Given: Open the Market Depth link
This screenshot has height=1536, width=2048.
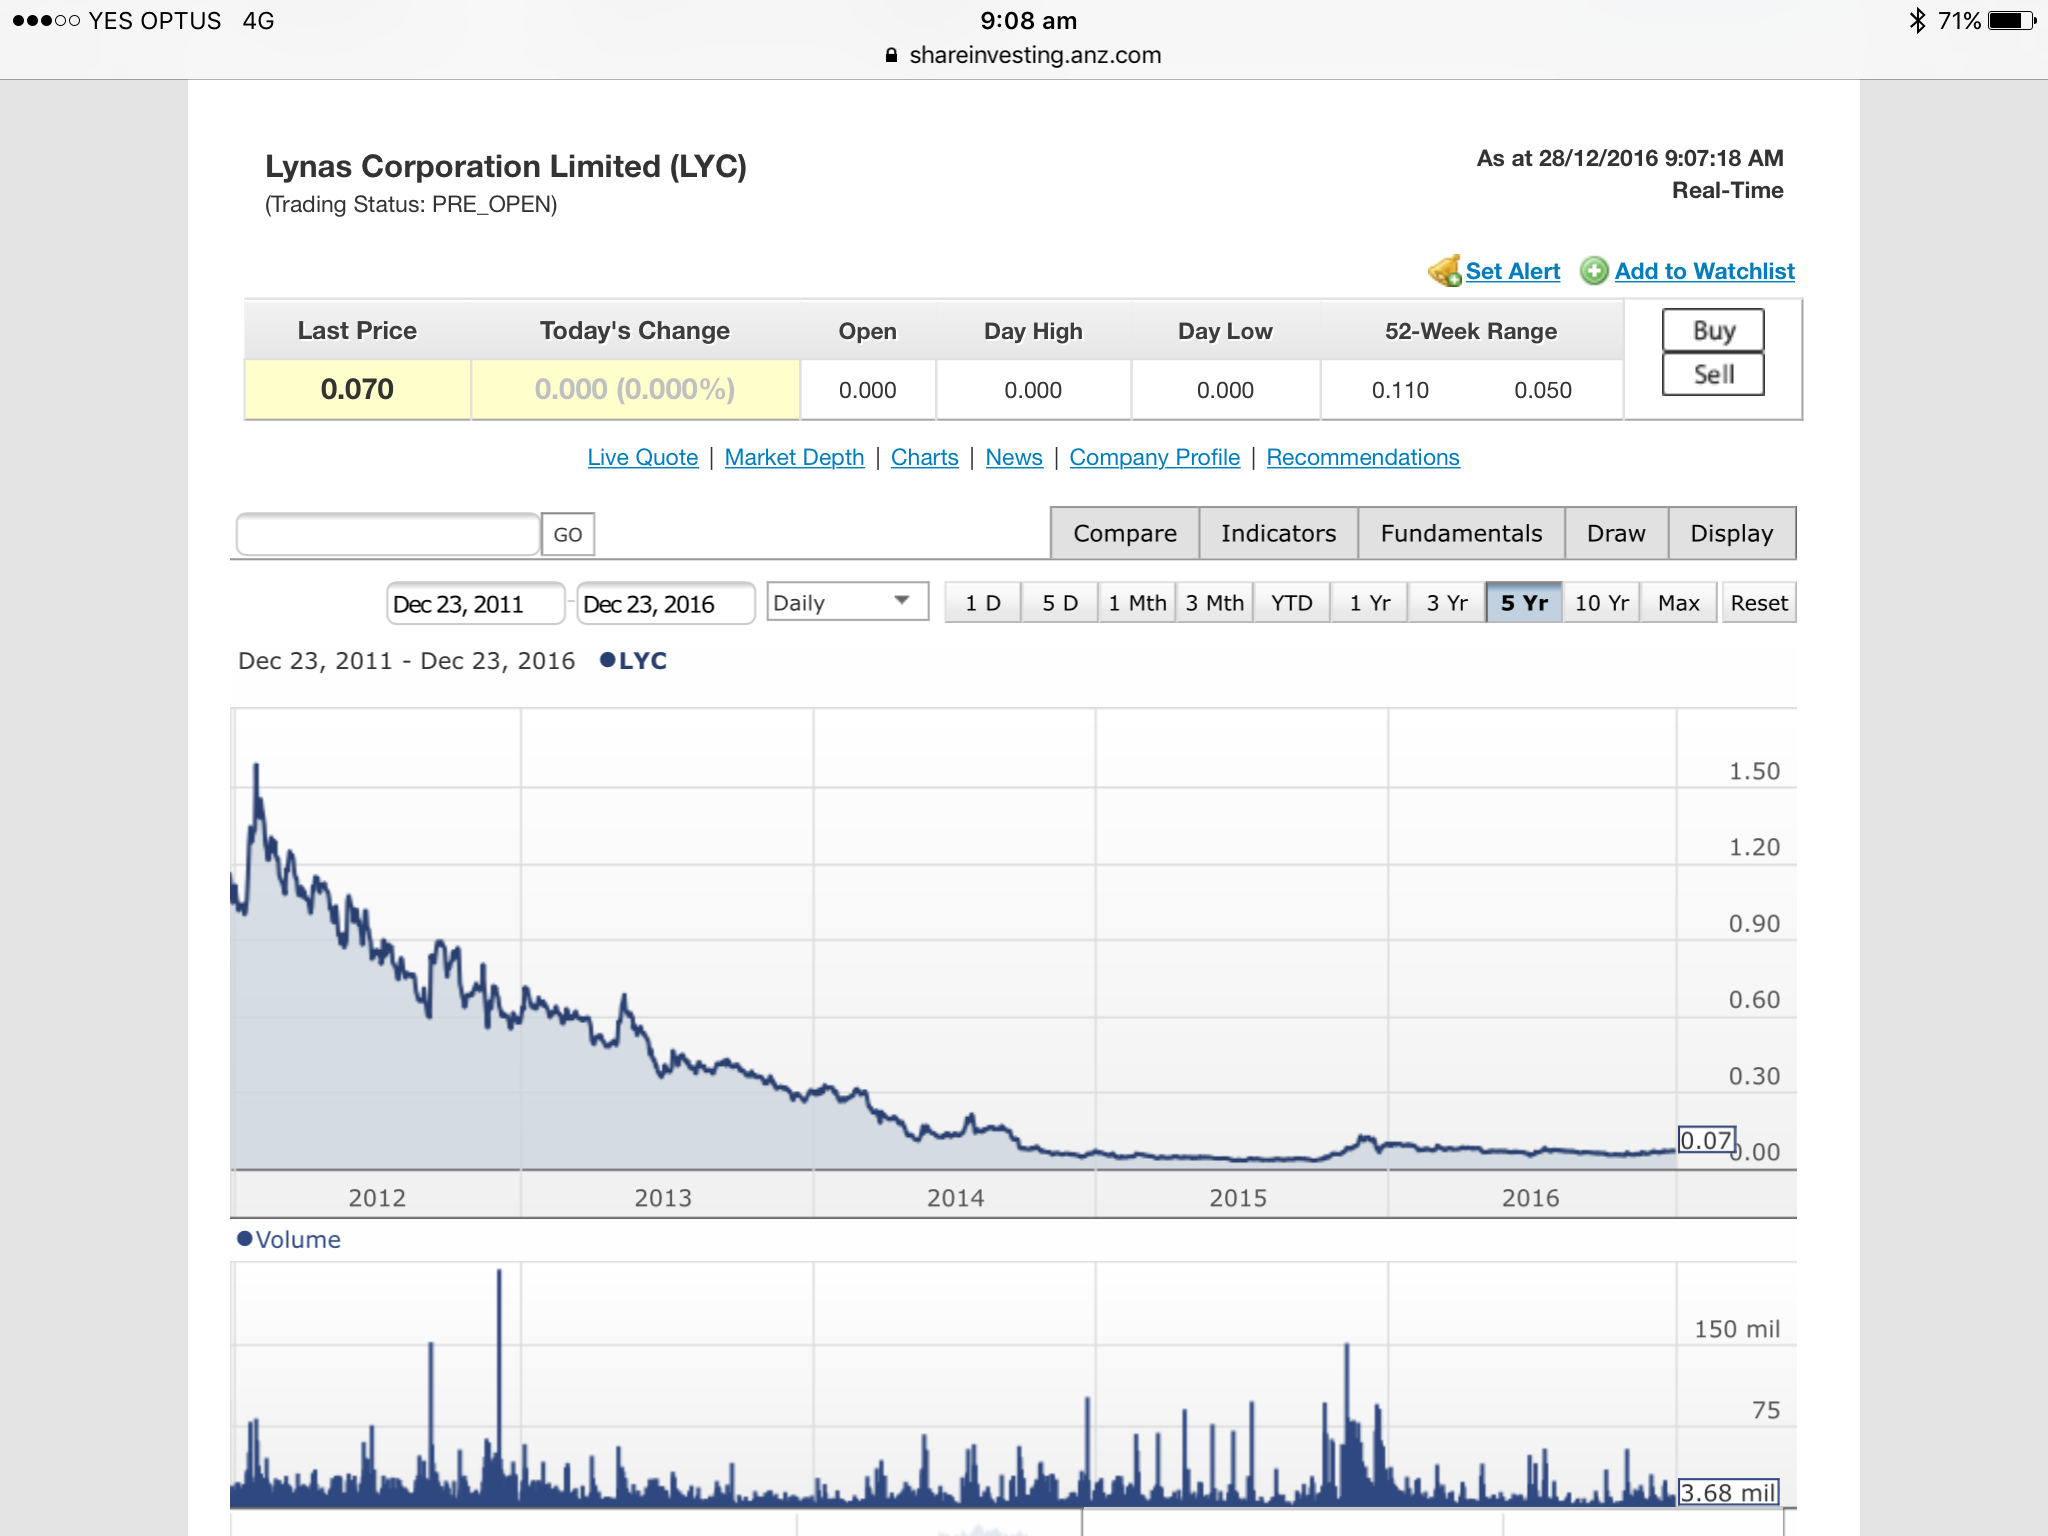Looking at the screenshot, I should tap(794, 457).
